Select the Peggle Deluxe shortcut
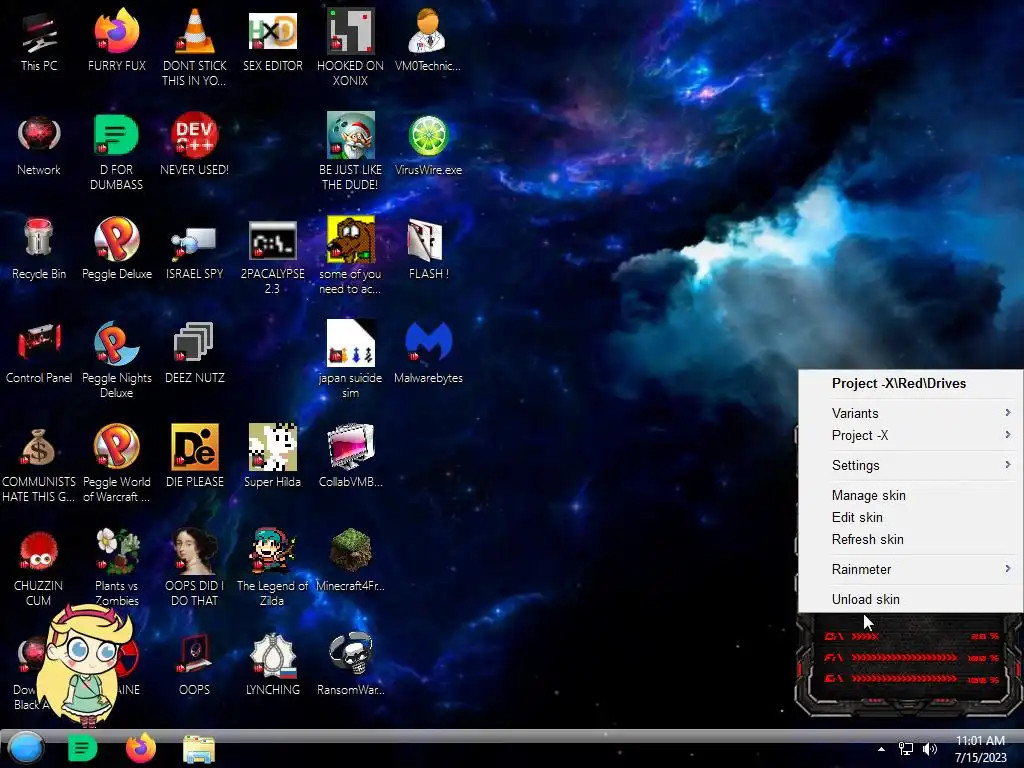The width and height of the screenshot is (1024, 768). pos(116,249)
